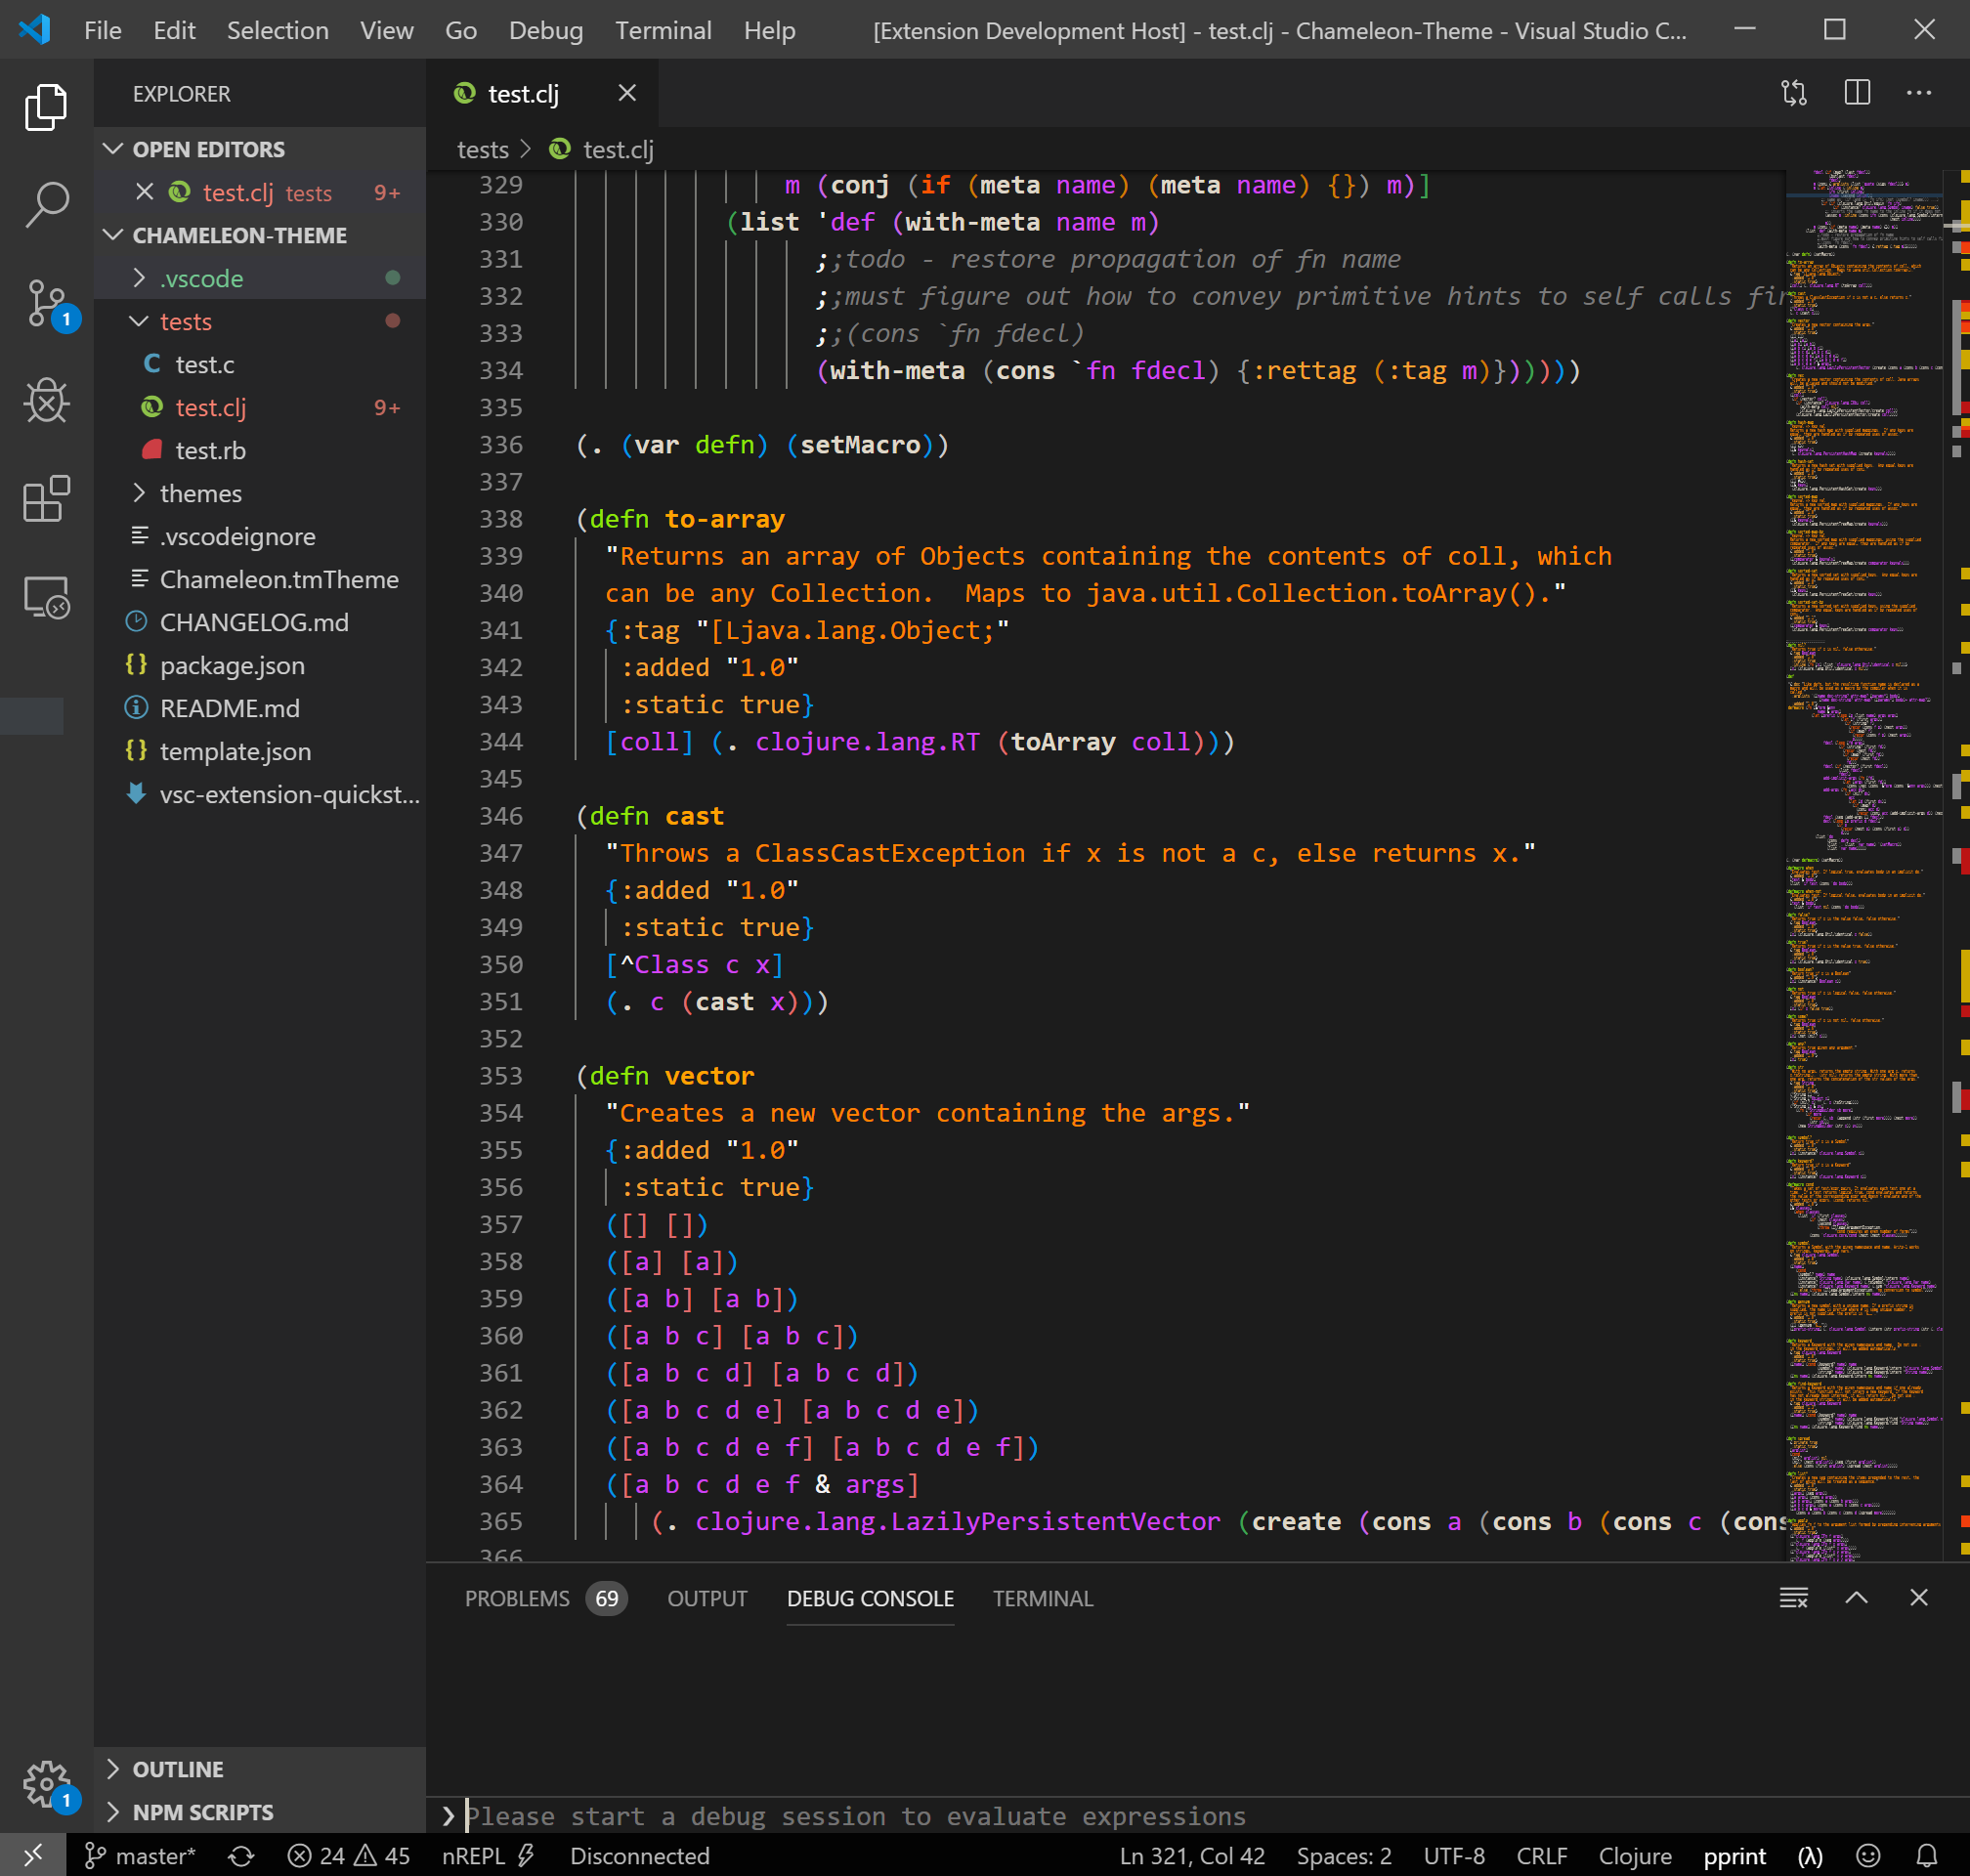This screenshot has height=1876, width=1970.
Task: Open README.md file
Action: (x=260, y=708)
